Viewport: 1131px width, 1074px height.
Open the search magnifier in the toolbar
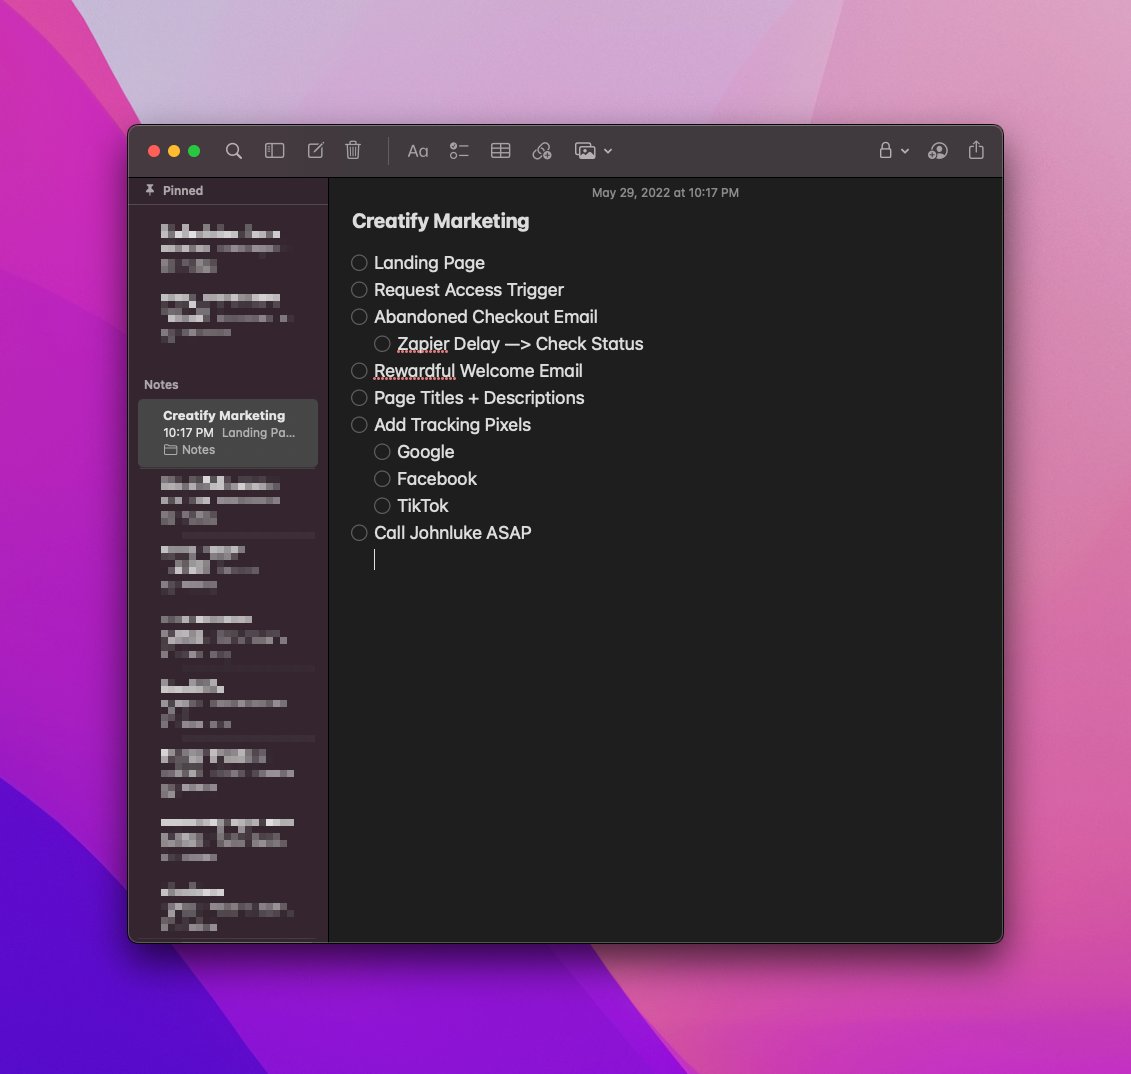[233, 151]
